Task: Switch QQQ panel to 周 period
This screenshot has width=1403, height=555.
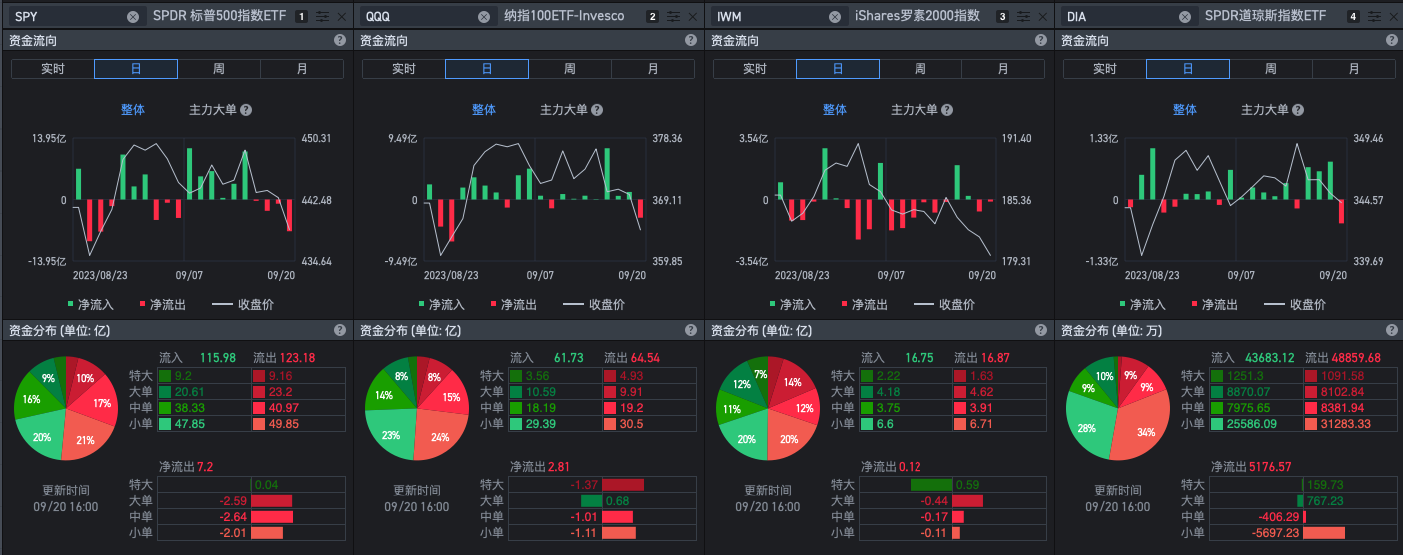Action: [x=569, y=69]
